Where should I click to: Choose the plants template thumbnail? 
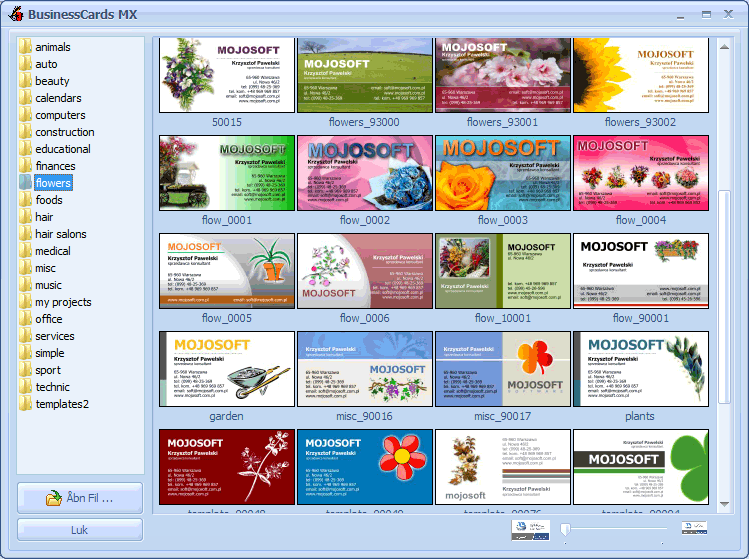tap(641, 369)
